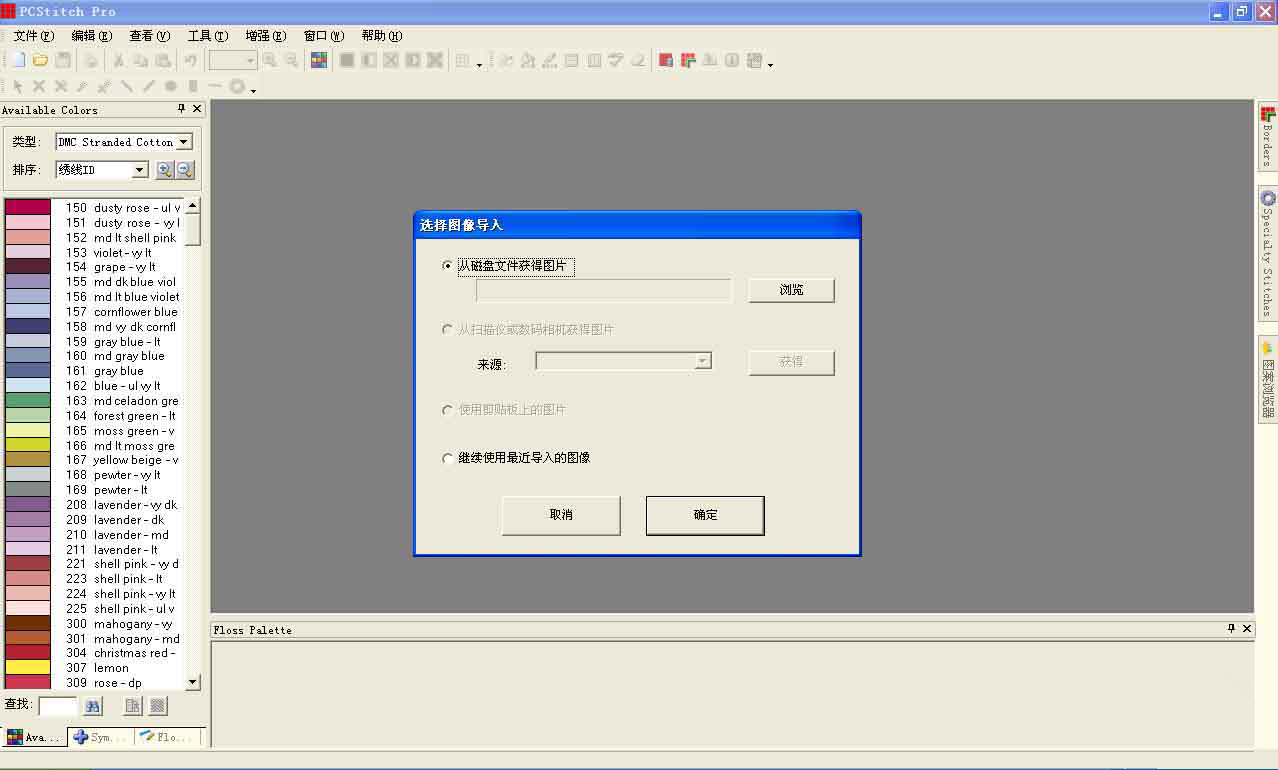1278x770 pixels.
Task: Click the colorful import image toolbar icon
Action: click(x=318, y=60)
